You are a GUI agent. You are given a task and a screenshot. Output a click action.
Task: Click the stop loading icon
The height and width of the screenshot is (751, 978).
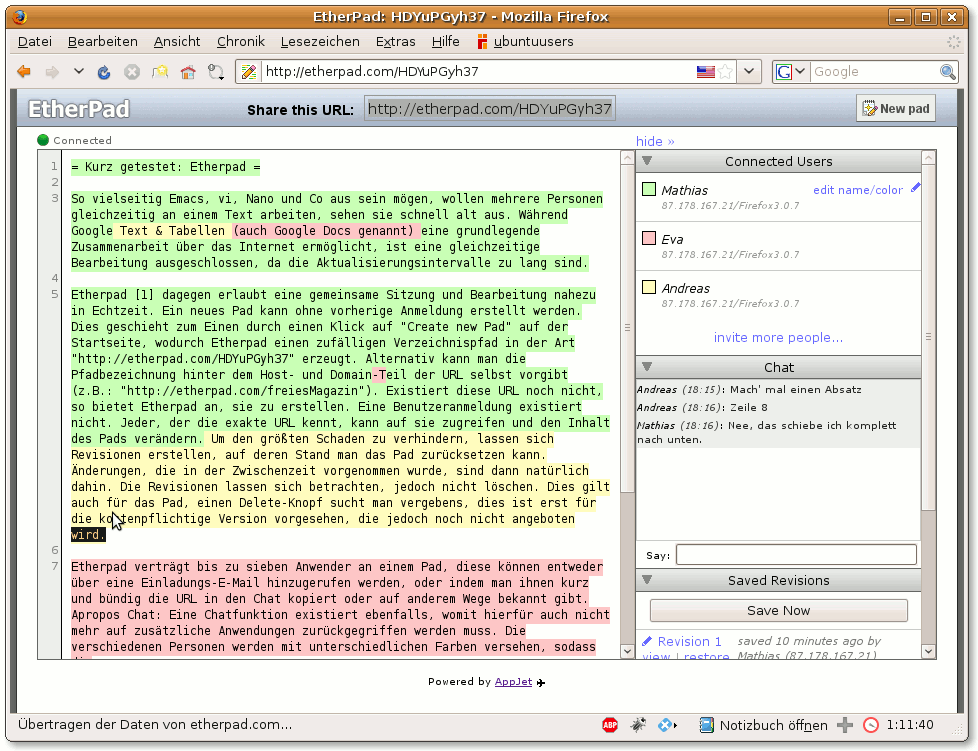pyautogui.click(x=132, y=72)
